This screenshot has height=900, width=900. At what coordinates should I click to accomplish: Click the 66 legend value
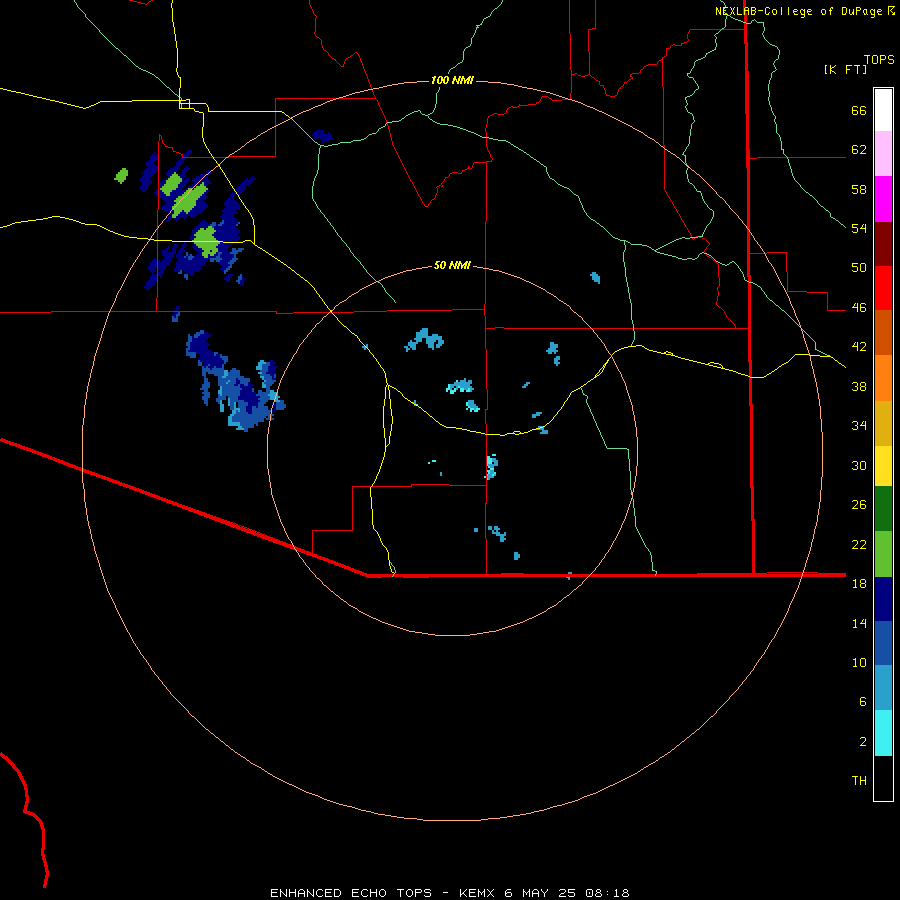(x=859, y=110)
